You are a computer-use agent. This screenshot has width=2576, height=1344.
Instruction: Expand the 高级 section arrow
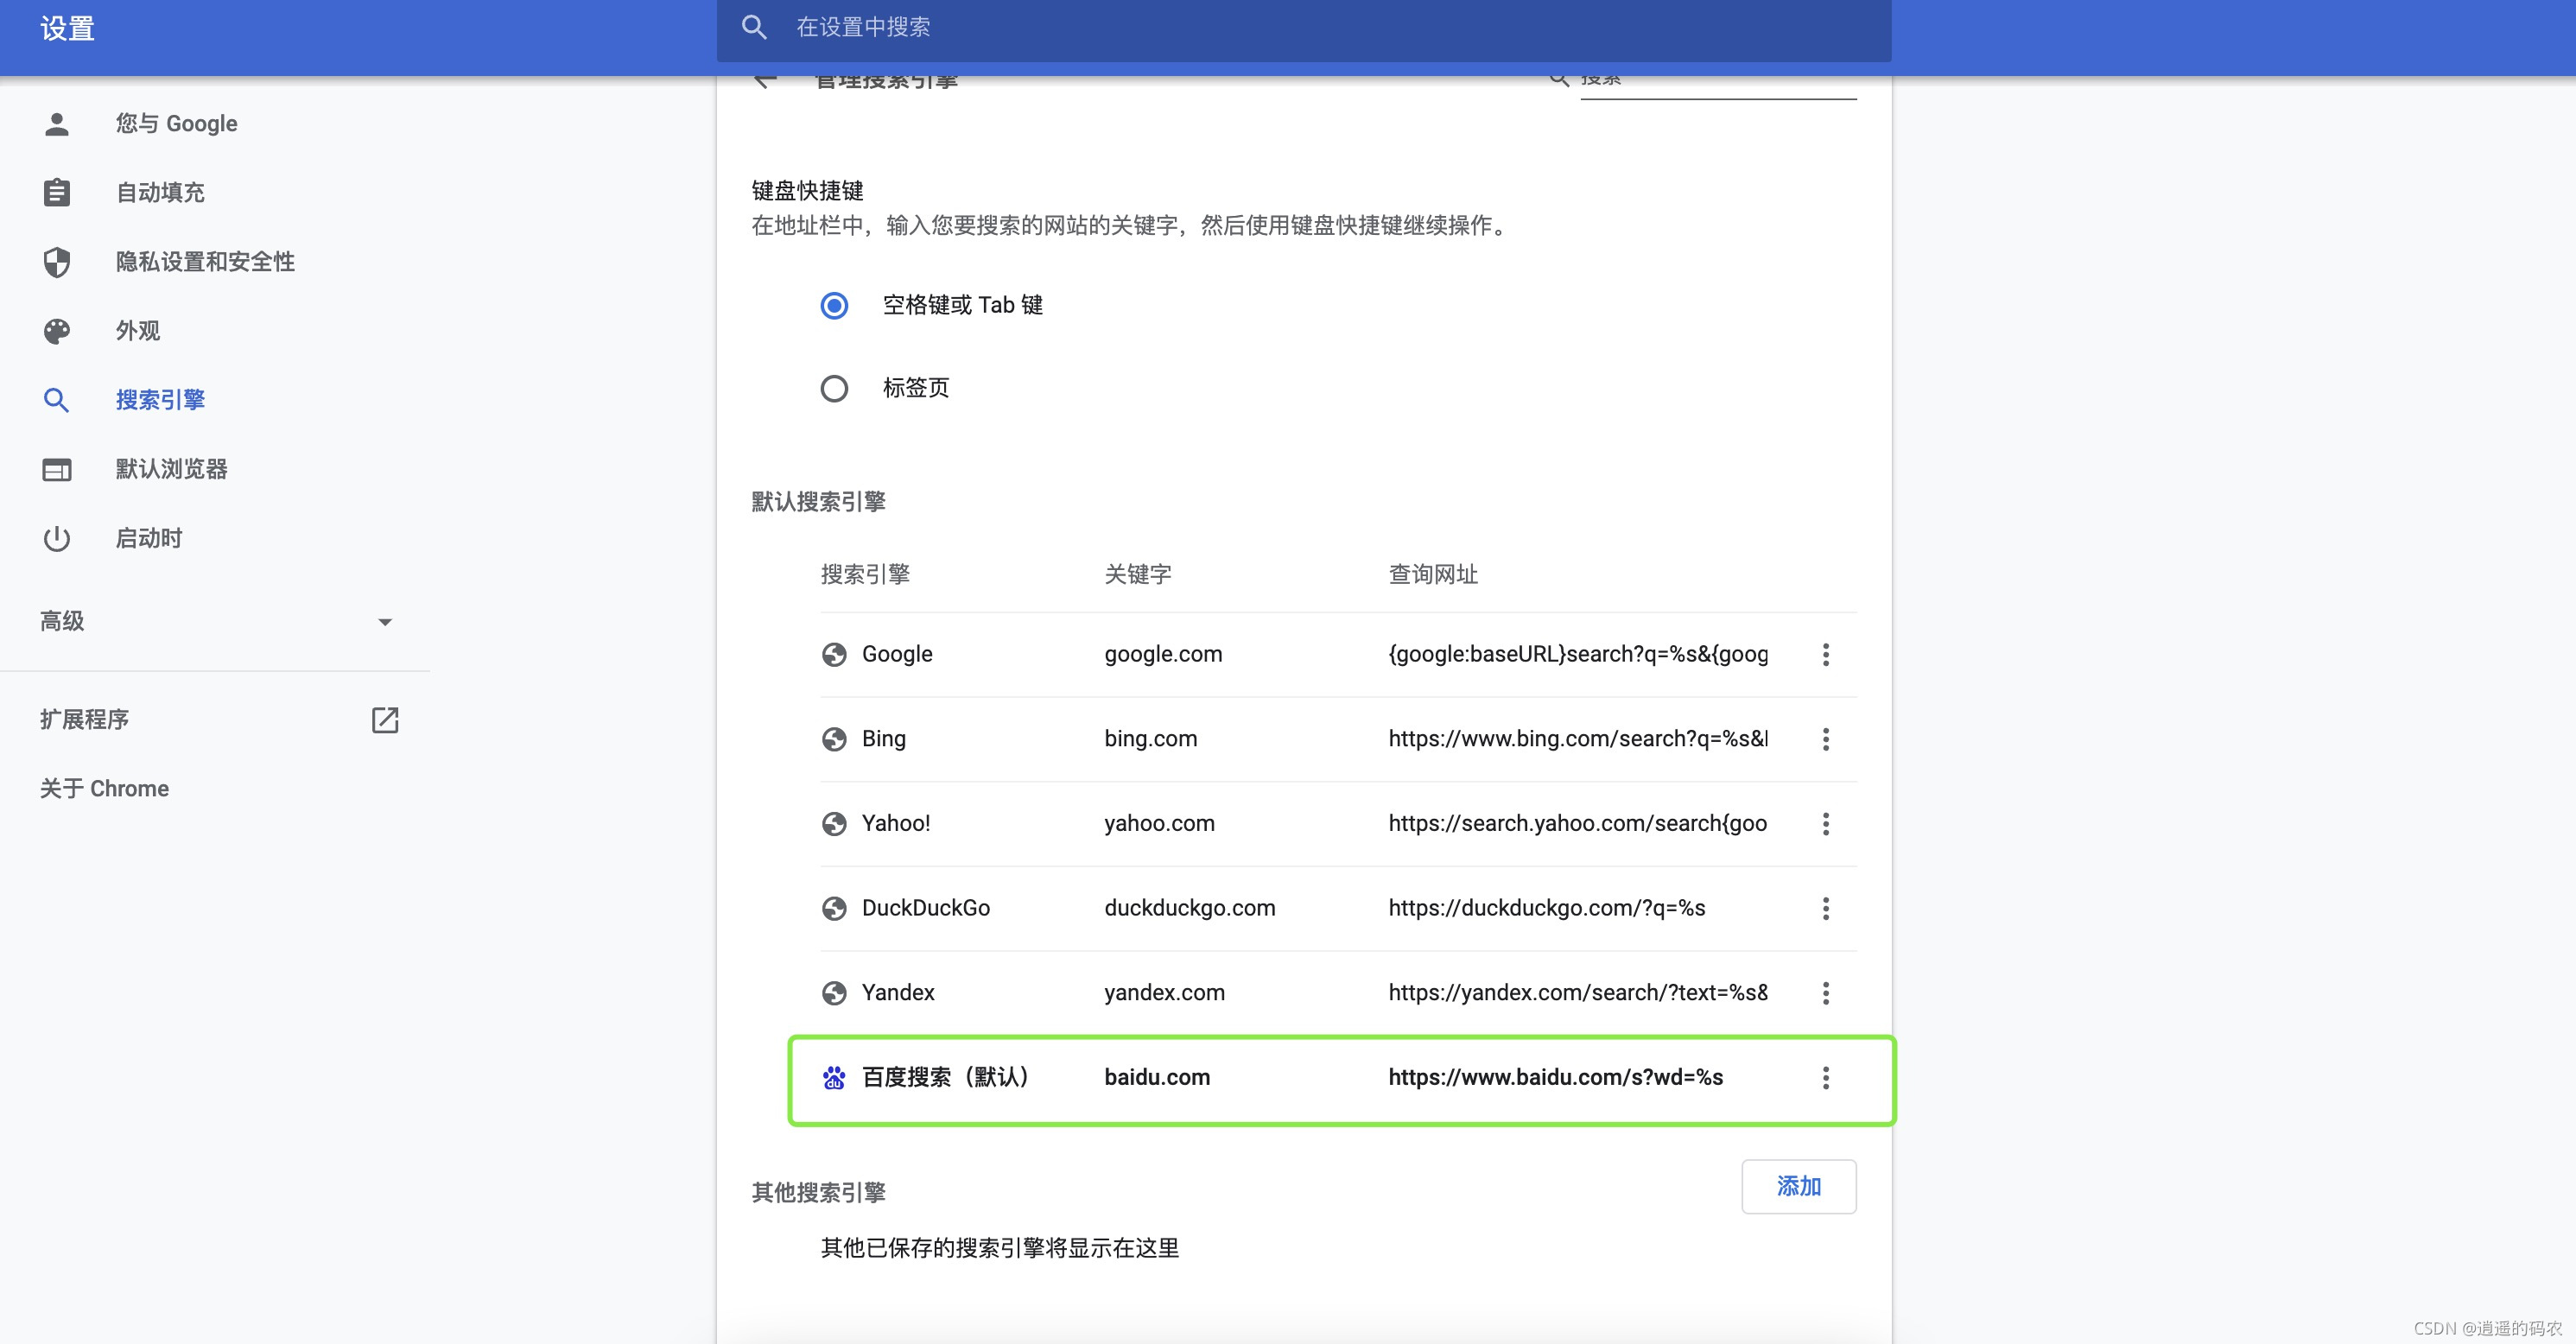[x=385, y=622]
